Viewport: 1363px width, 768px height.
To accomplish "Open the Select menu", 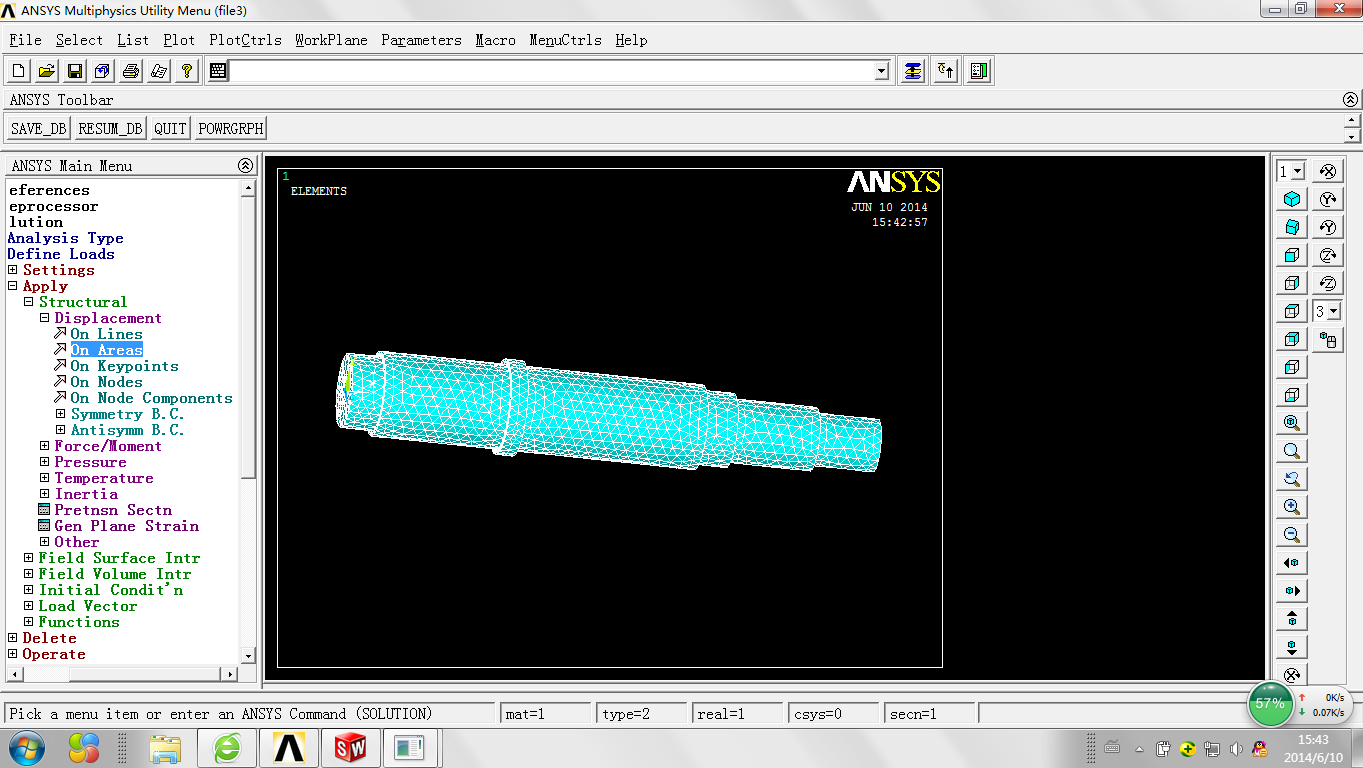I will tap(79, 40).
